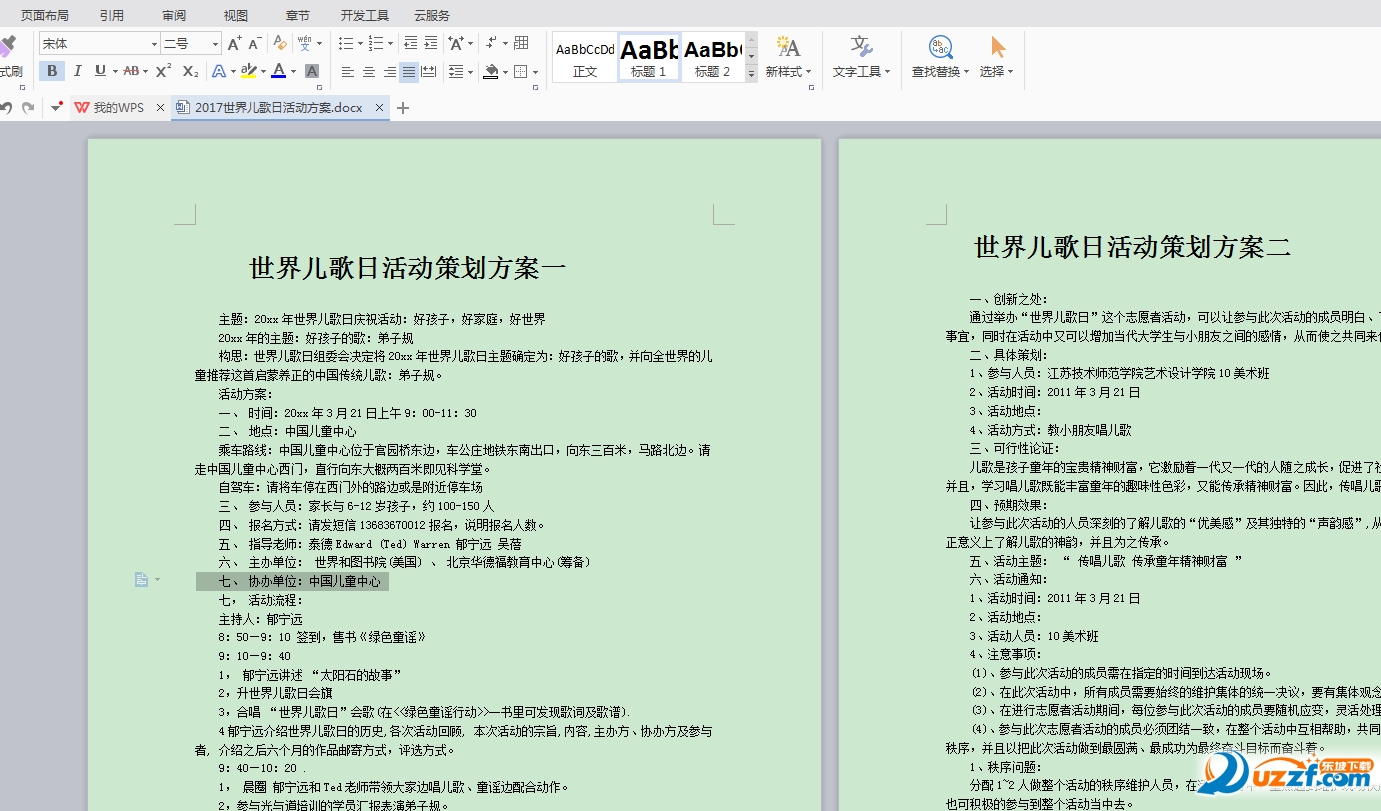Open 审阅 ribbon tab
The width and height of the screenshot is (1381, 811).
coord(174,15)
